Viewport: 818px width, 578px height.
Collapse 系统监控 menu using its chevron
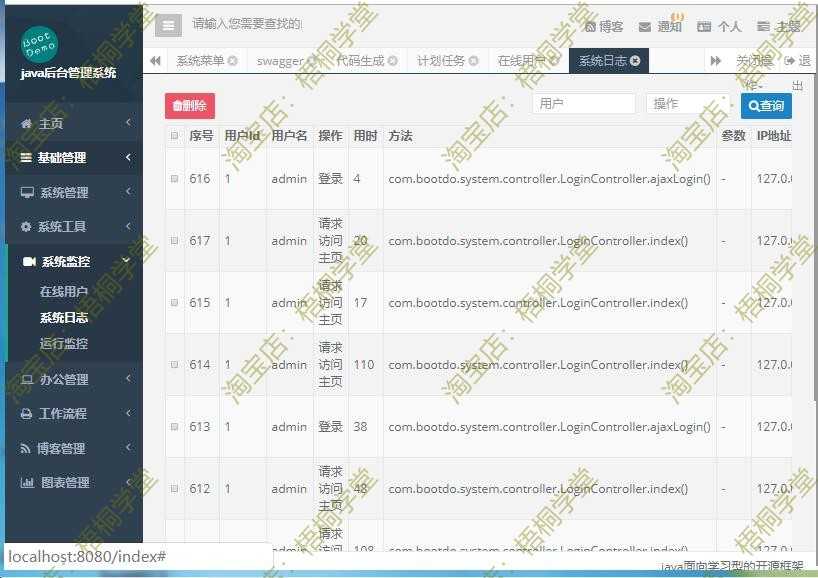pyautogui.click(x=126, y=260)
